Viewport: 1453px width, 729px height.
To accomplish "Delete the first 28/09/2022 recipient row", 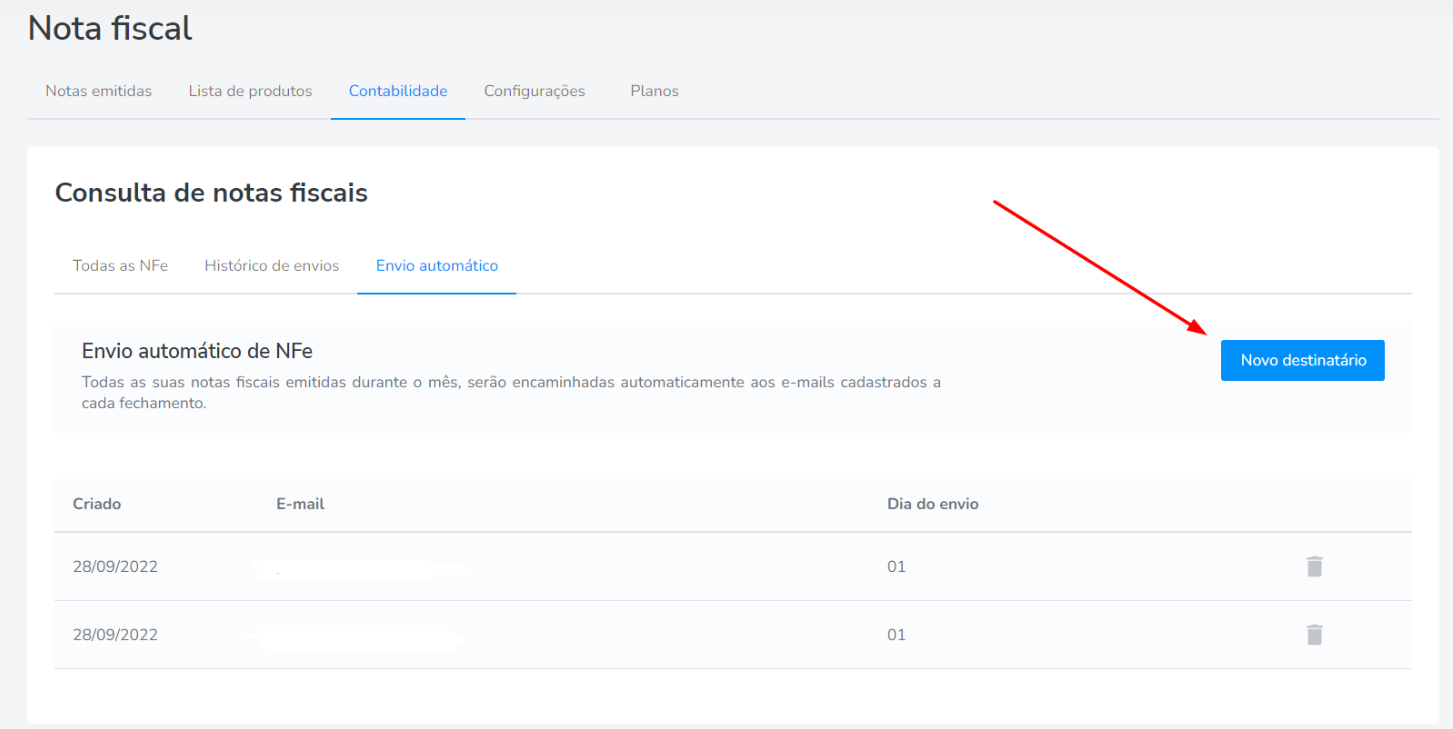I will [x=1314, y=567].
